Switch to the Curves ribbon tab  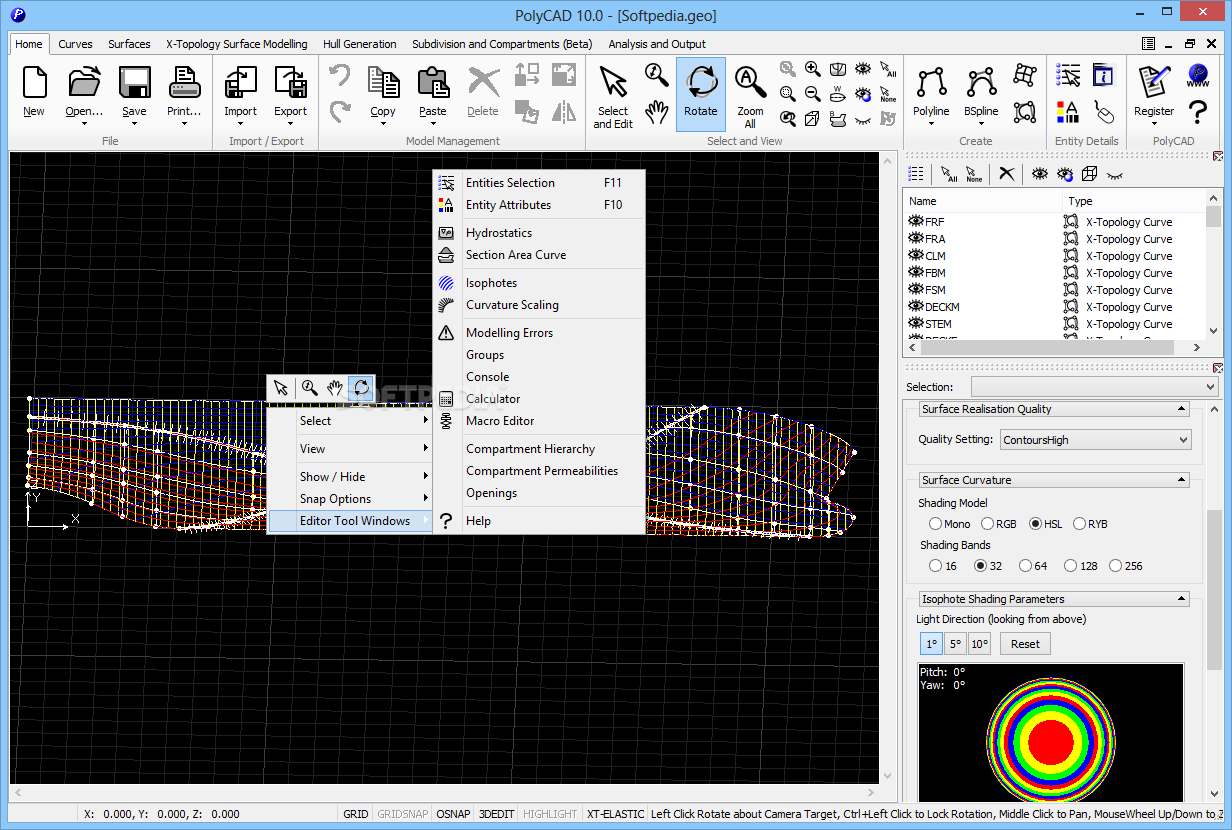75,44
